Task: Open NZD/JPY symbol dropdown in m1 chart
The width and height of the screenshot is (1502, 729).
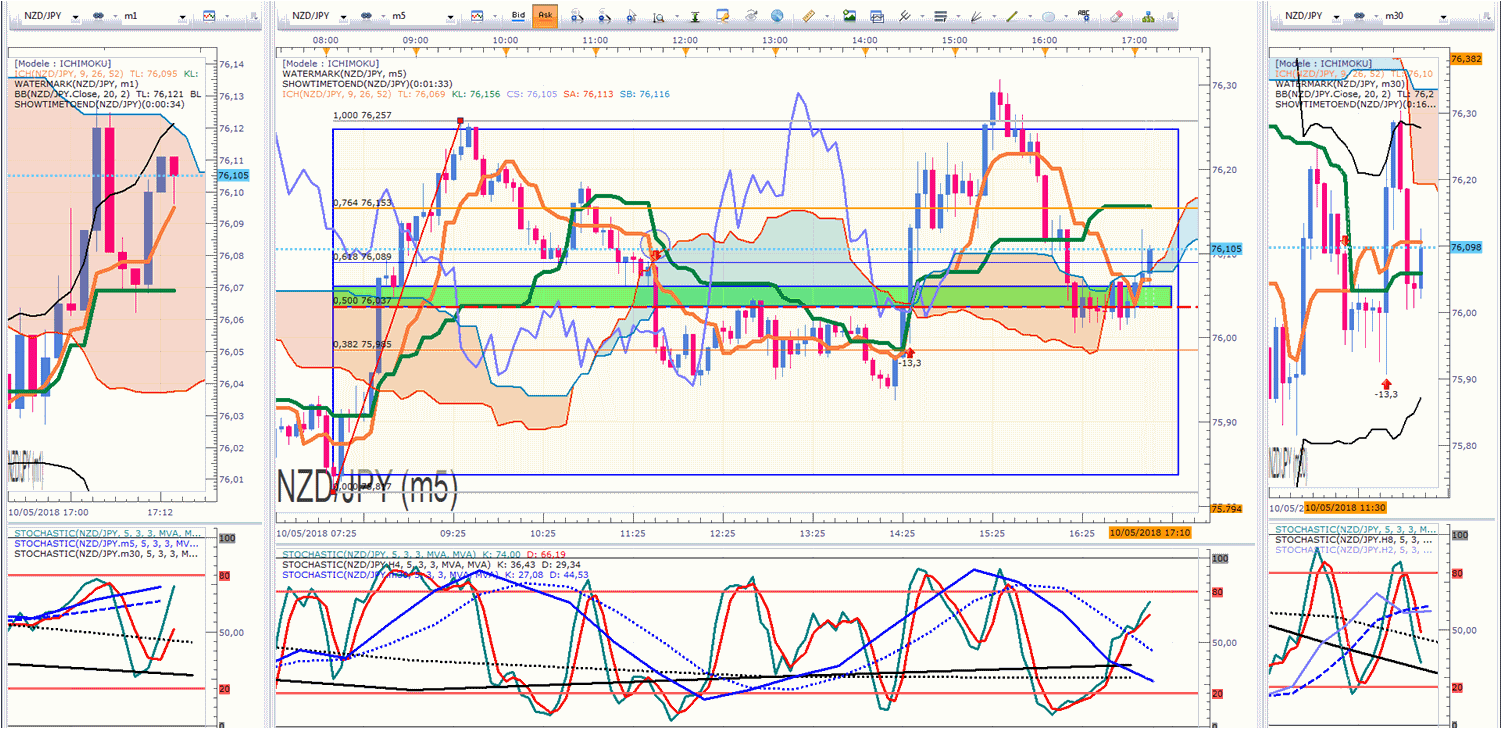Action: (75, 17)
